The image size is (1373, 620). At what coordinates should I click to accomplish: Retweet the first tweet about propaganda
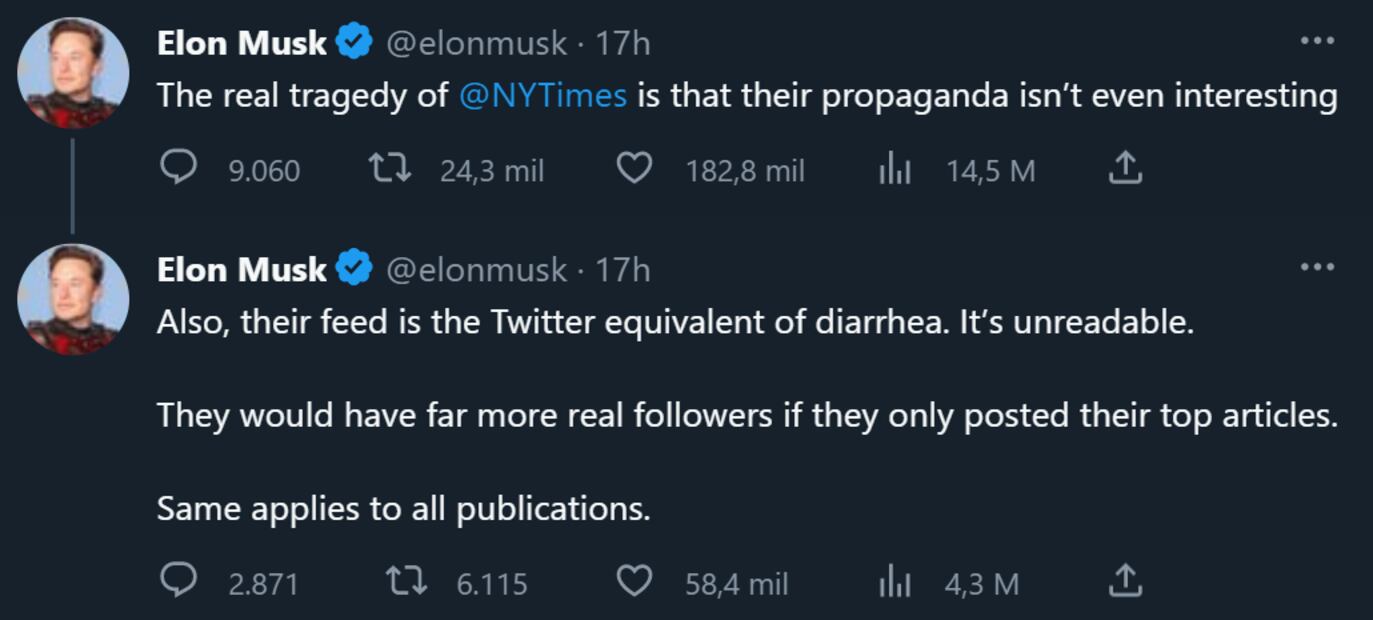pos(389,169)
